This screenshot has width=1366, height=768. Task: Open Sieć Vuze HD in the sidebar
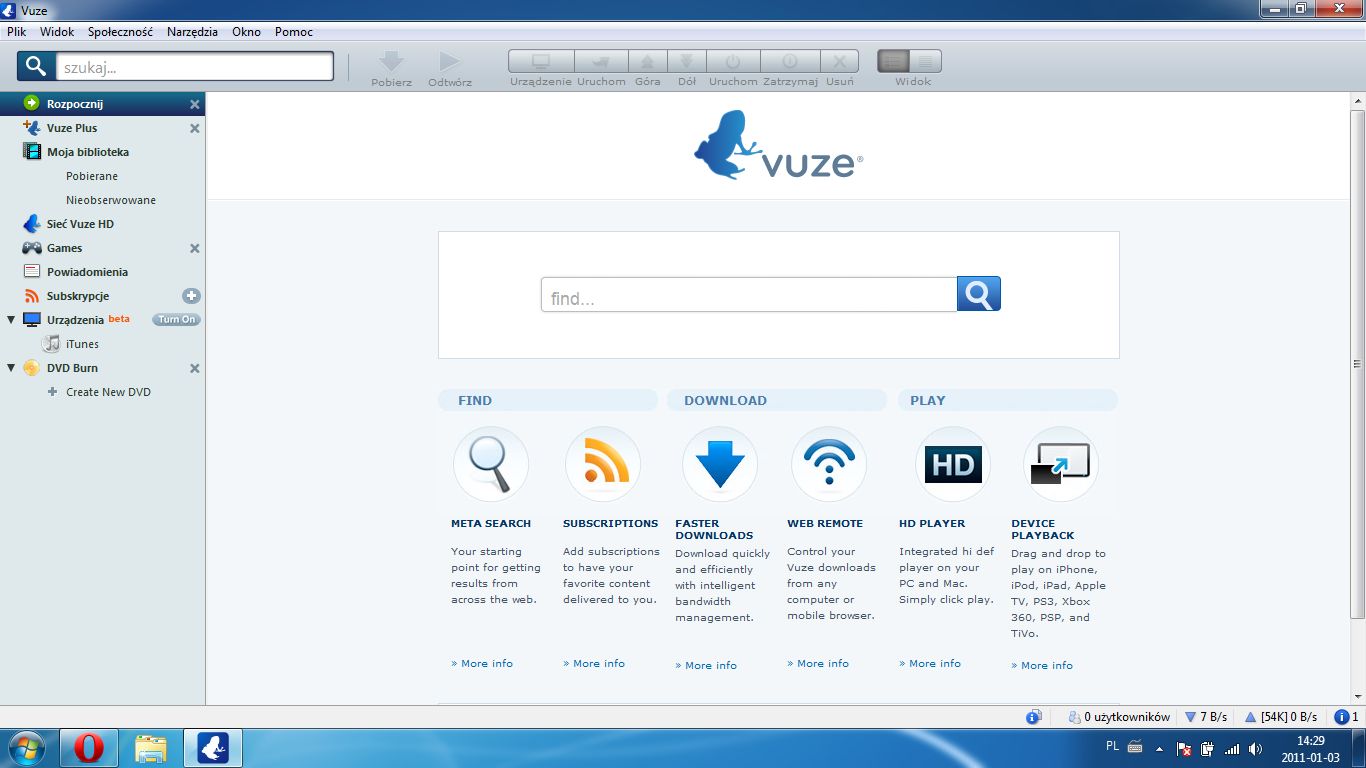pyautogui.click(x=80, y=224)
